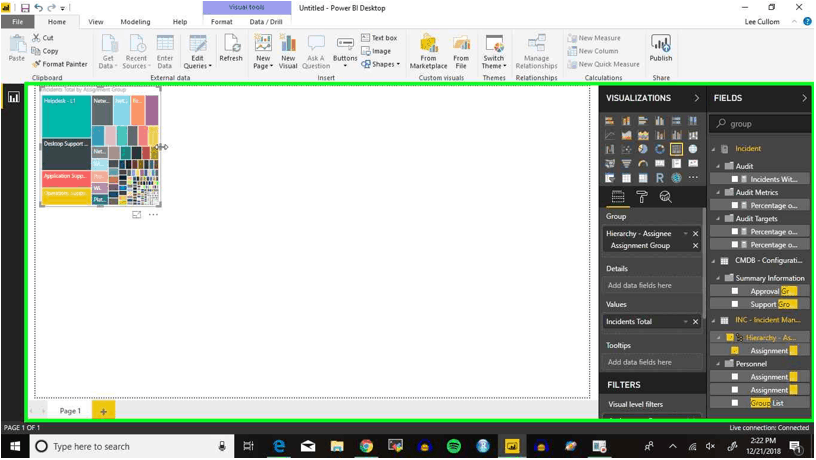Open the Get Data dropdown
This screenshot has width=816, height=460.
pos(108,51)
